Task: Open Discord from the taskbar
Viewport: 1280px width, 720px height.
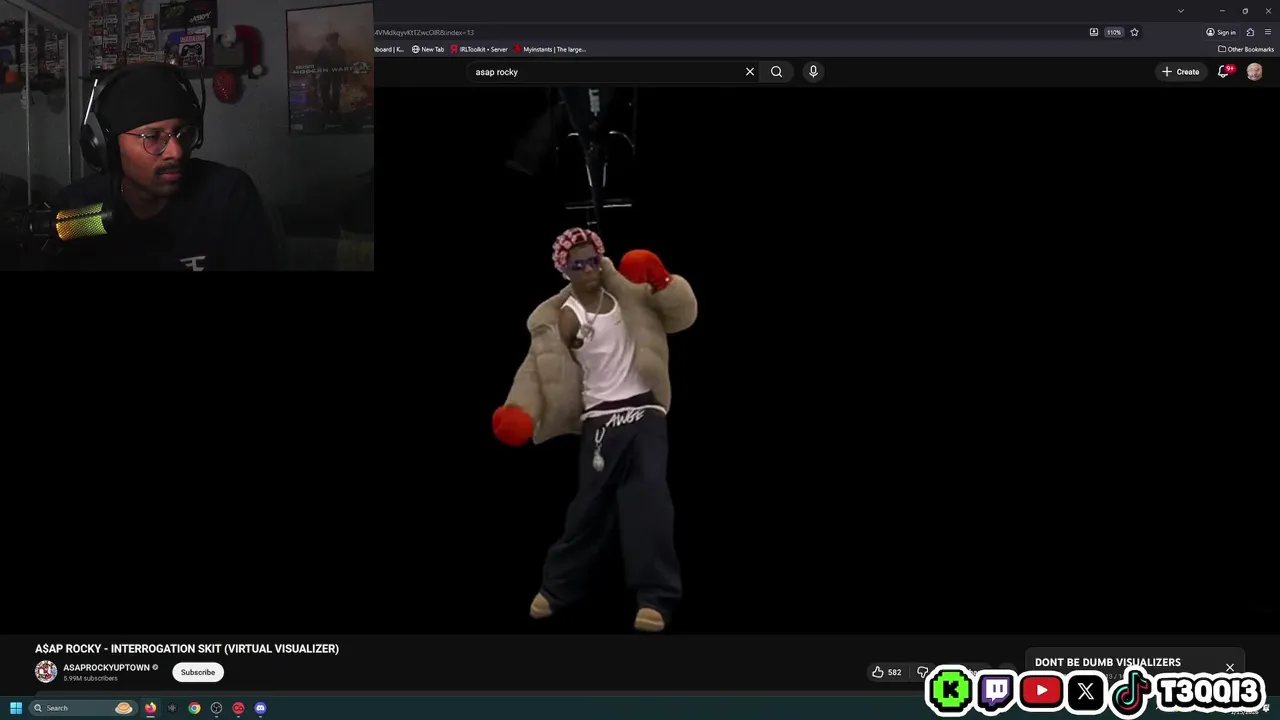Action: [260, 708]
